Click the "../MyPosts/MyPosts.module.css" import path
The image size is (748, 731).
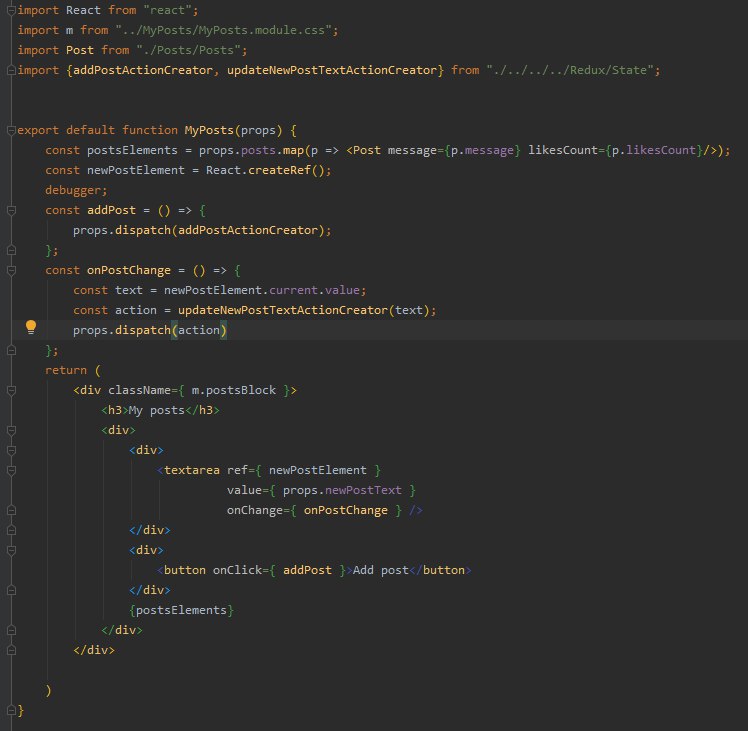[x=223, y=30]
